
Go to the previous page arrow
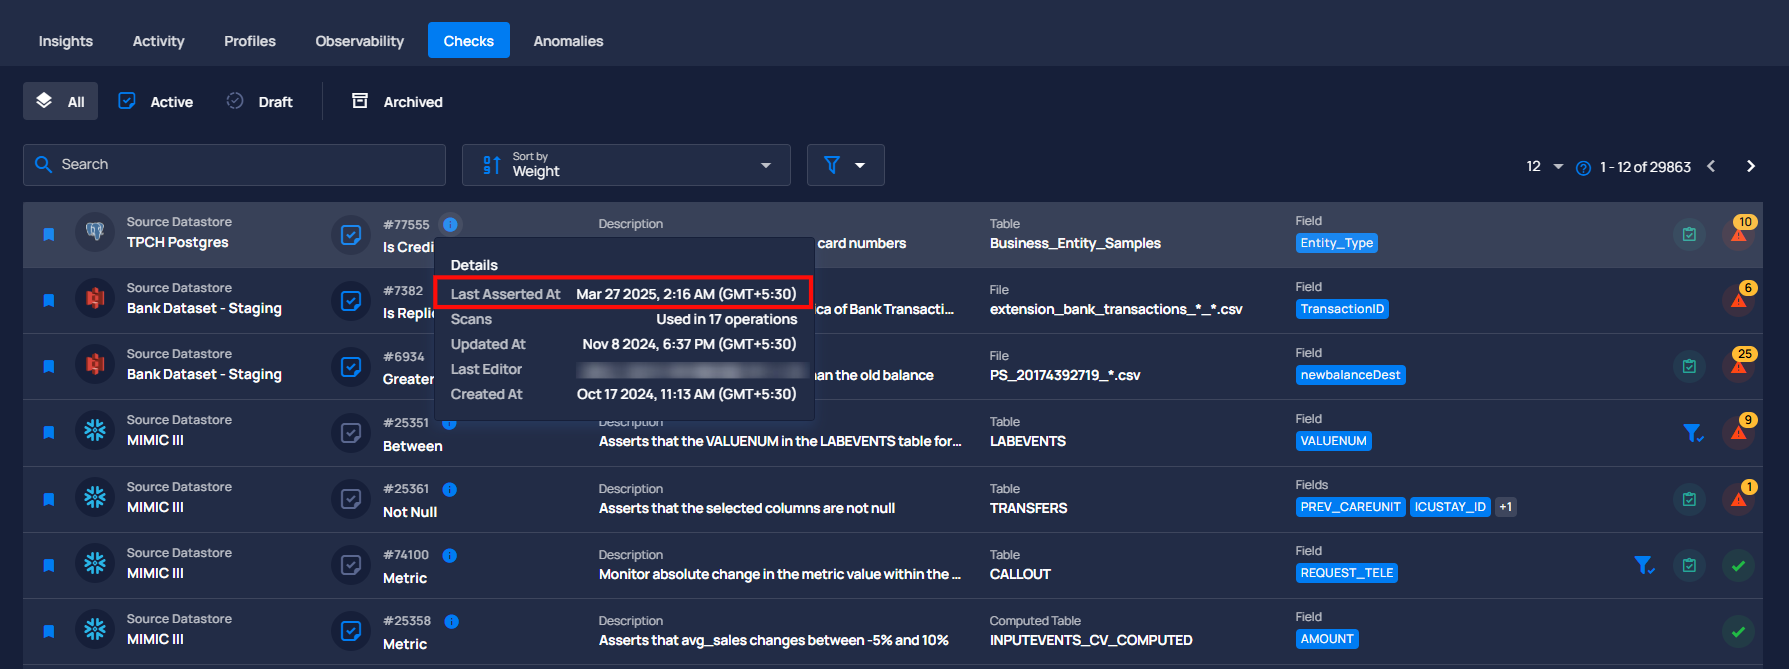click(1711, 166)
